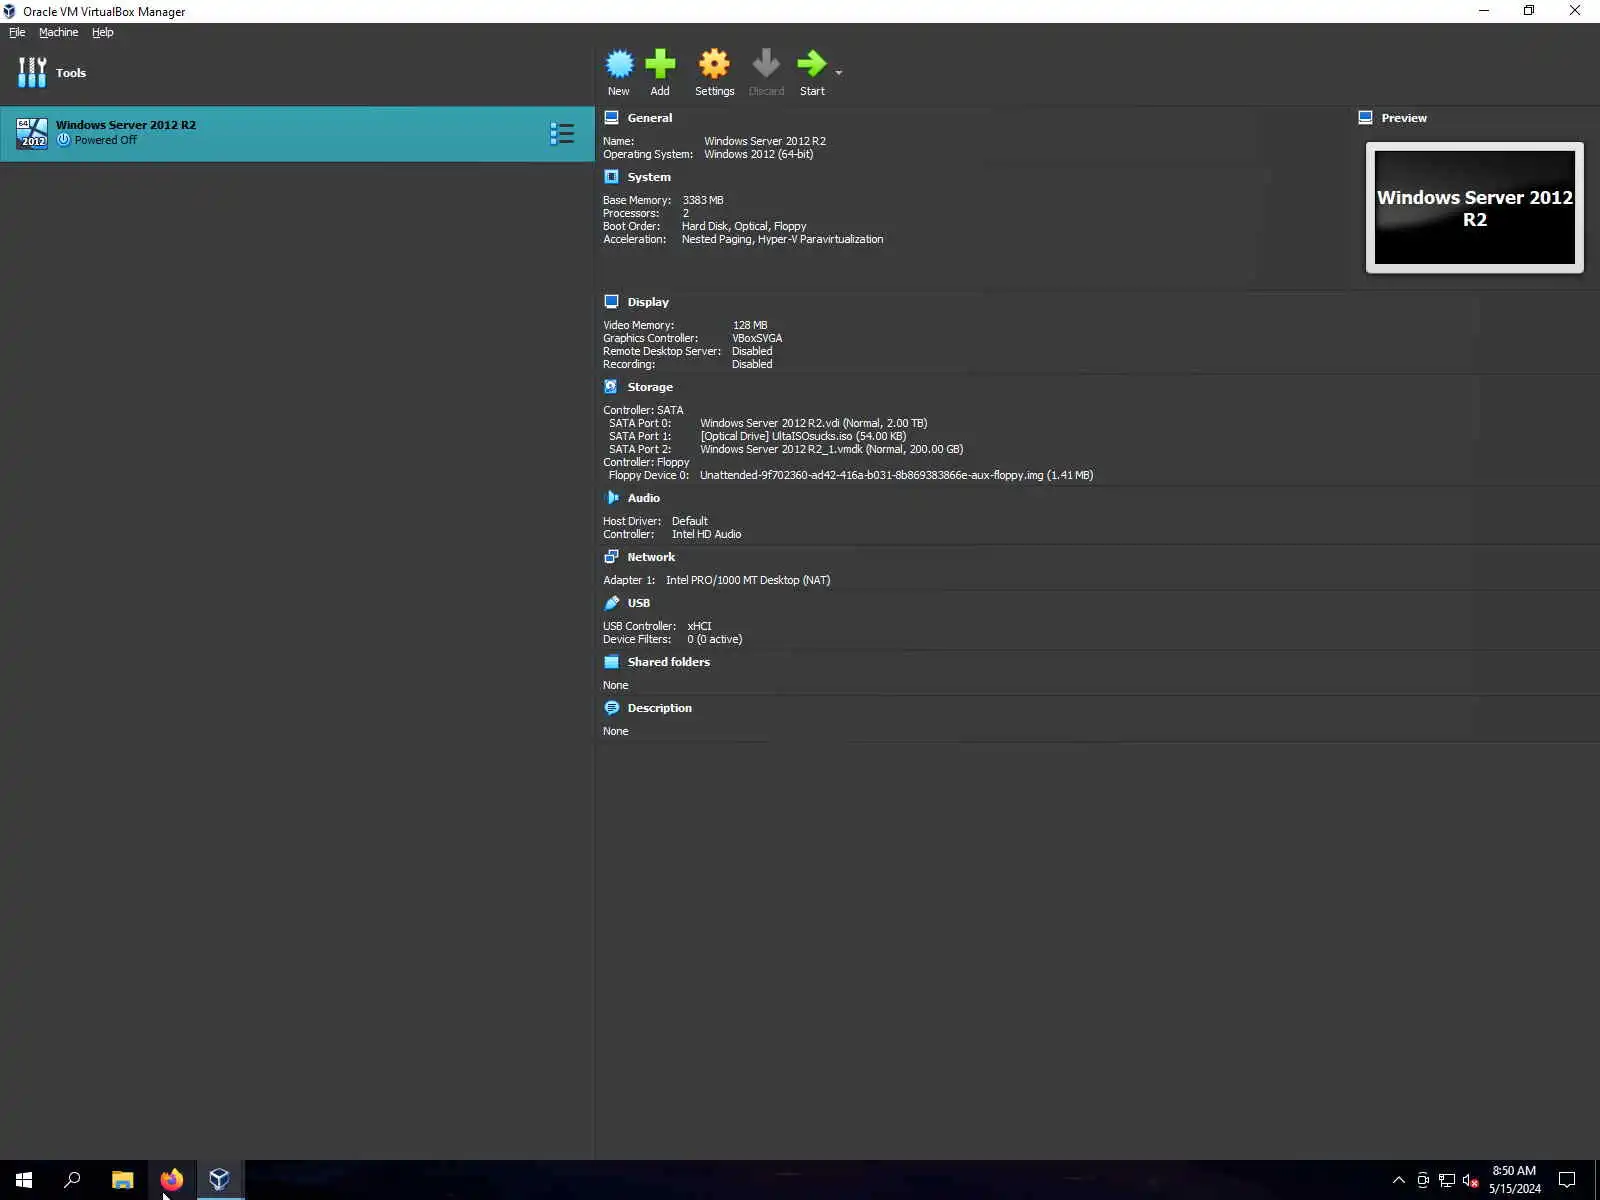Click the Unattended floppy image entry
This screenshot has width=1600, height=1200.
click(x=896, y=475)
